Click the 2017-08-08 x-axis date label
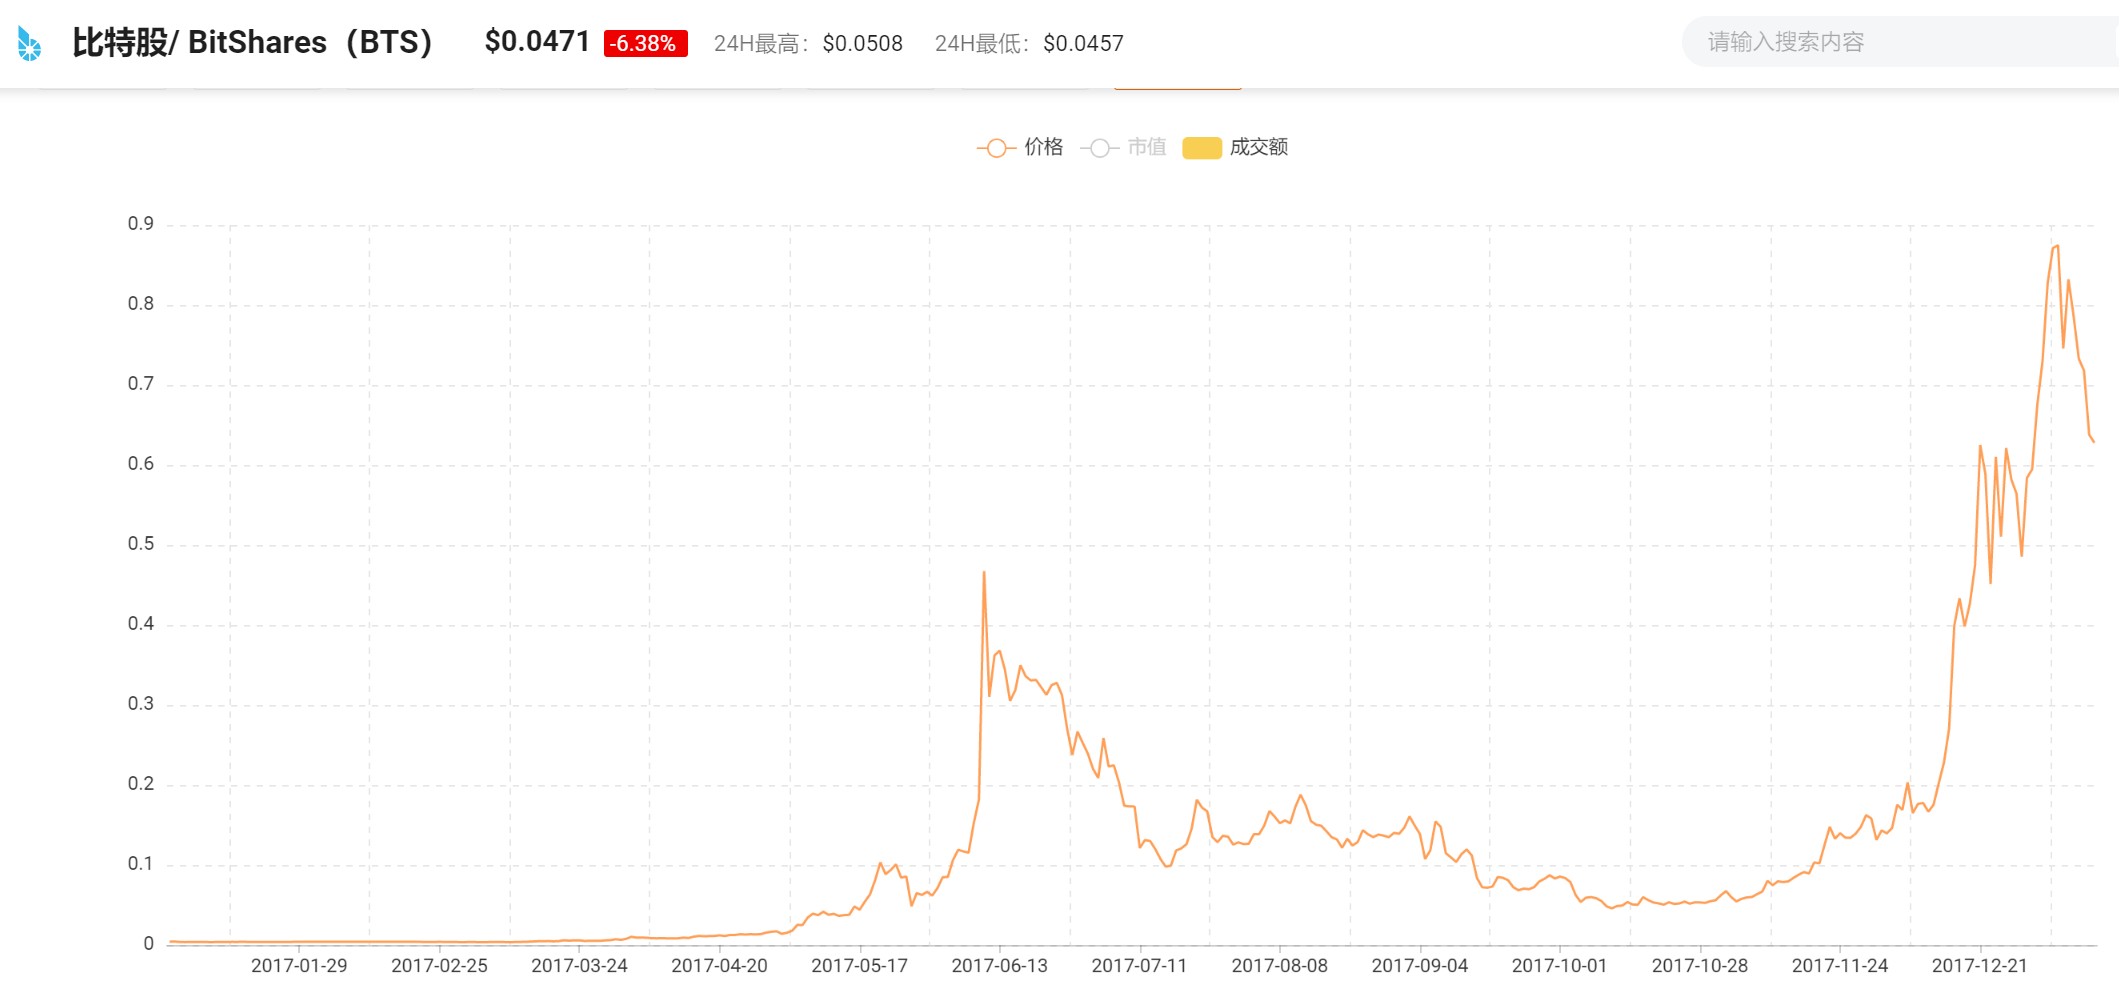Image resolution: width=2119 pixels, height=993 pixels. click(1279, 966)
